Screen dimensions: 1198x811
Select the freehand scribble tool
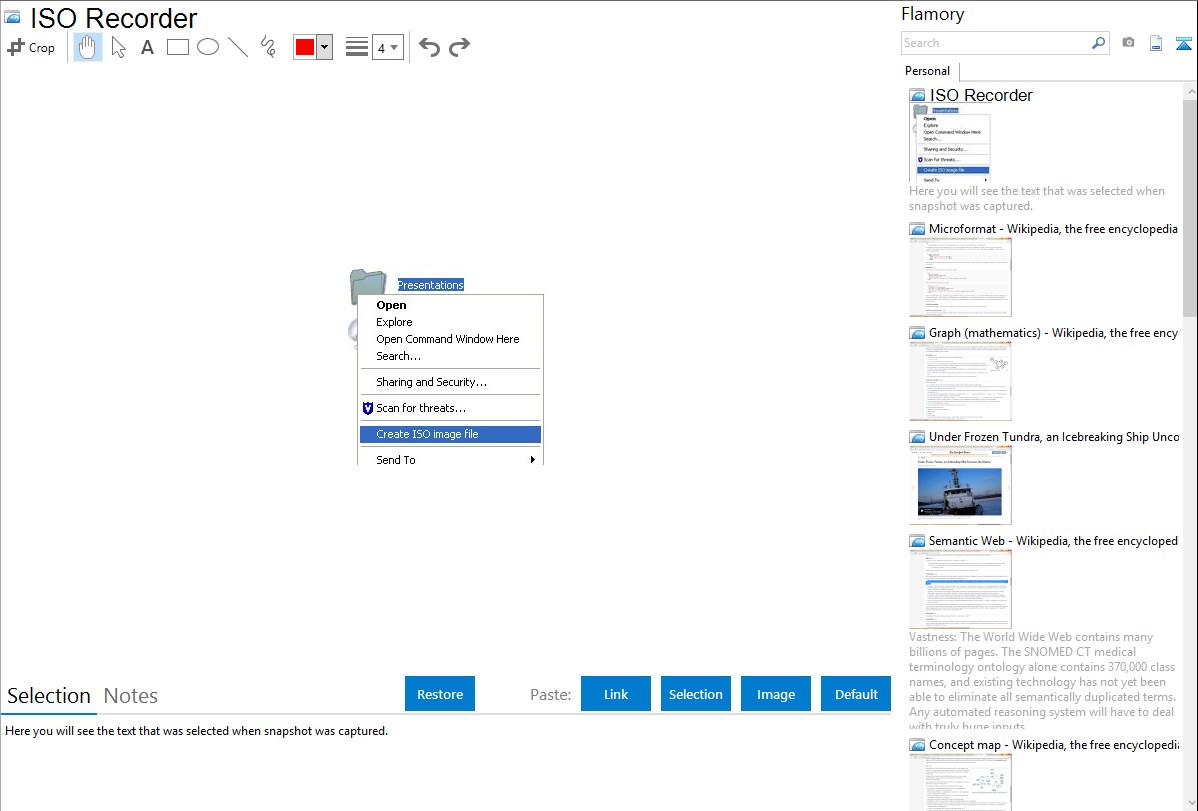pyautogui.click(x=268, y=47)
